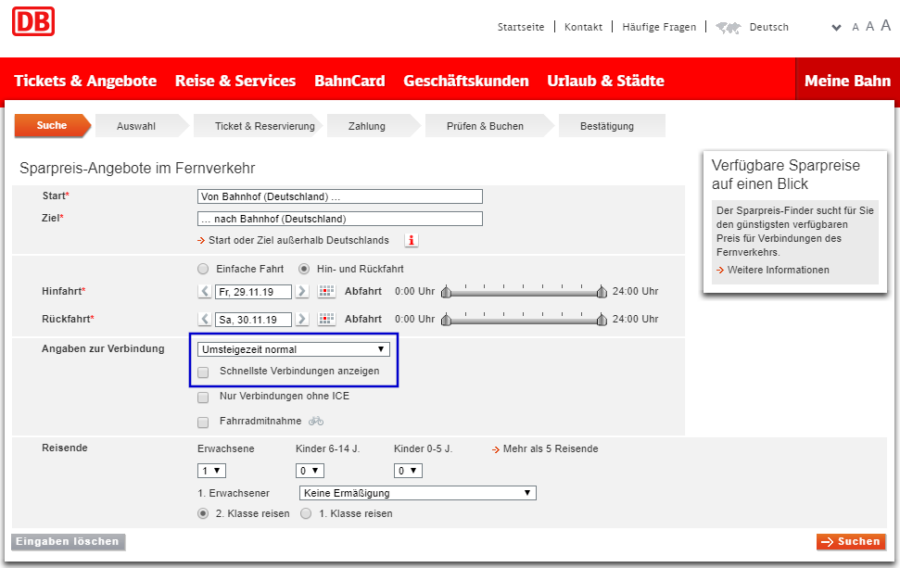Click Rückfahrt slider left handle at 0:00
The width and height of the screenshot is (900, 568).
coord(446,320)
